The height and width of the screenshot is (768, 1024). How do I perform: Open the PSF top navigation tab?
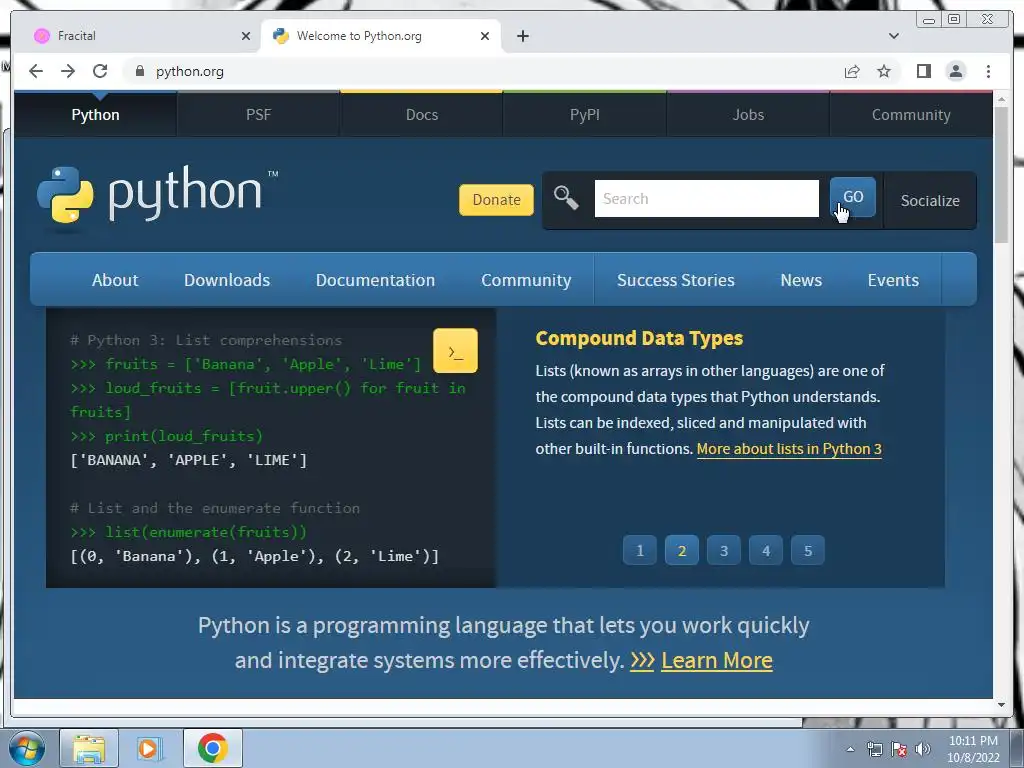click(x=259, y=115)
